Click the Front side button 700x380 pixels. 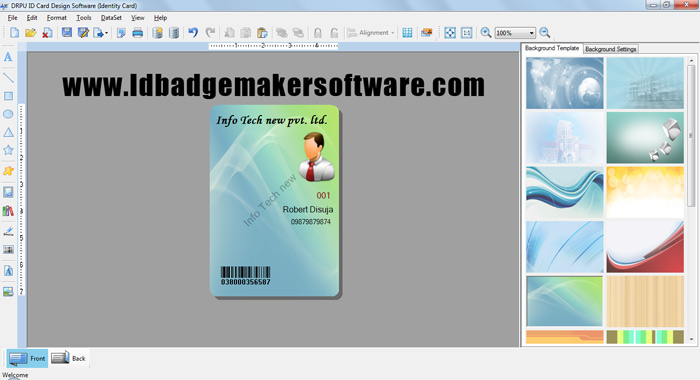coord(27,358)
